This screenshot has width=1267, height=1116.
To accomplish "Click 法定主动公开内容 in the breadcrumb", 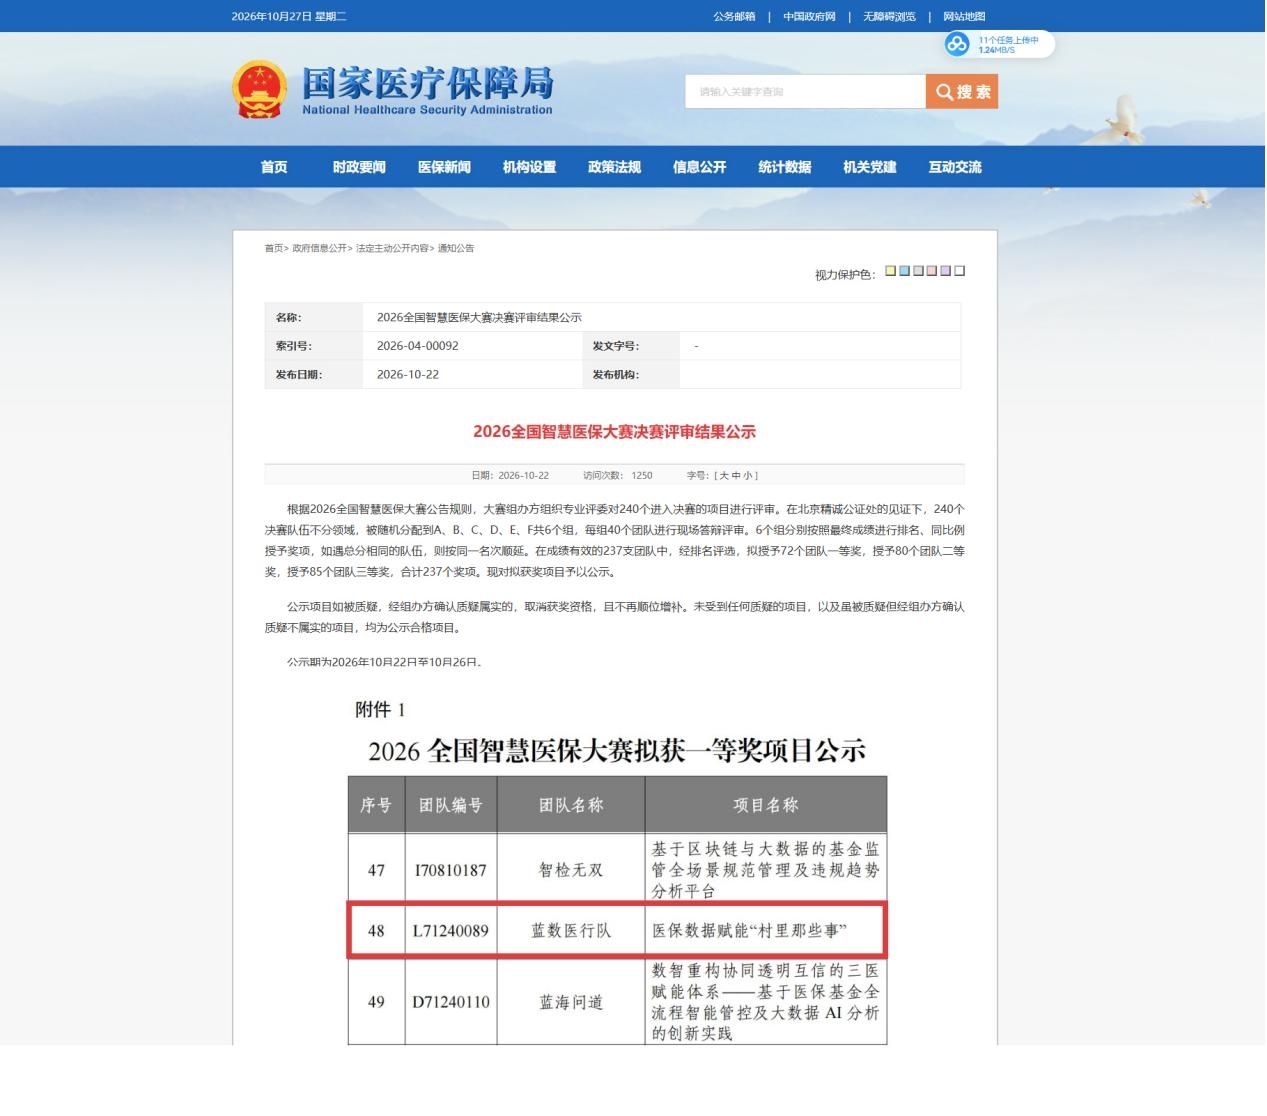I will (392, 248).
